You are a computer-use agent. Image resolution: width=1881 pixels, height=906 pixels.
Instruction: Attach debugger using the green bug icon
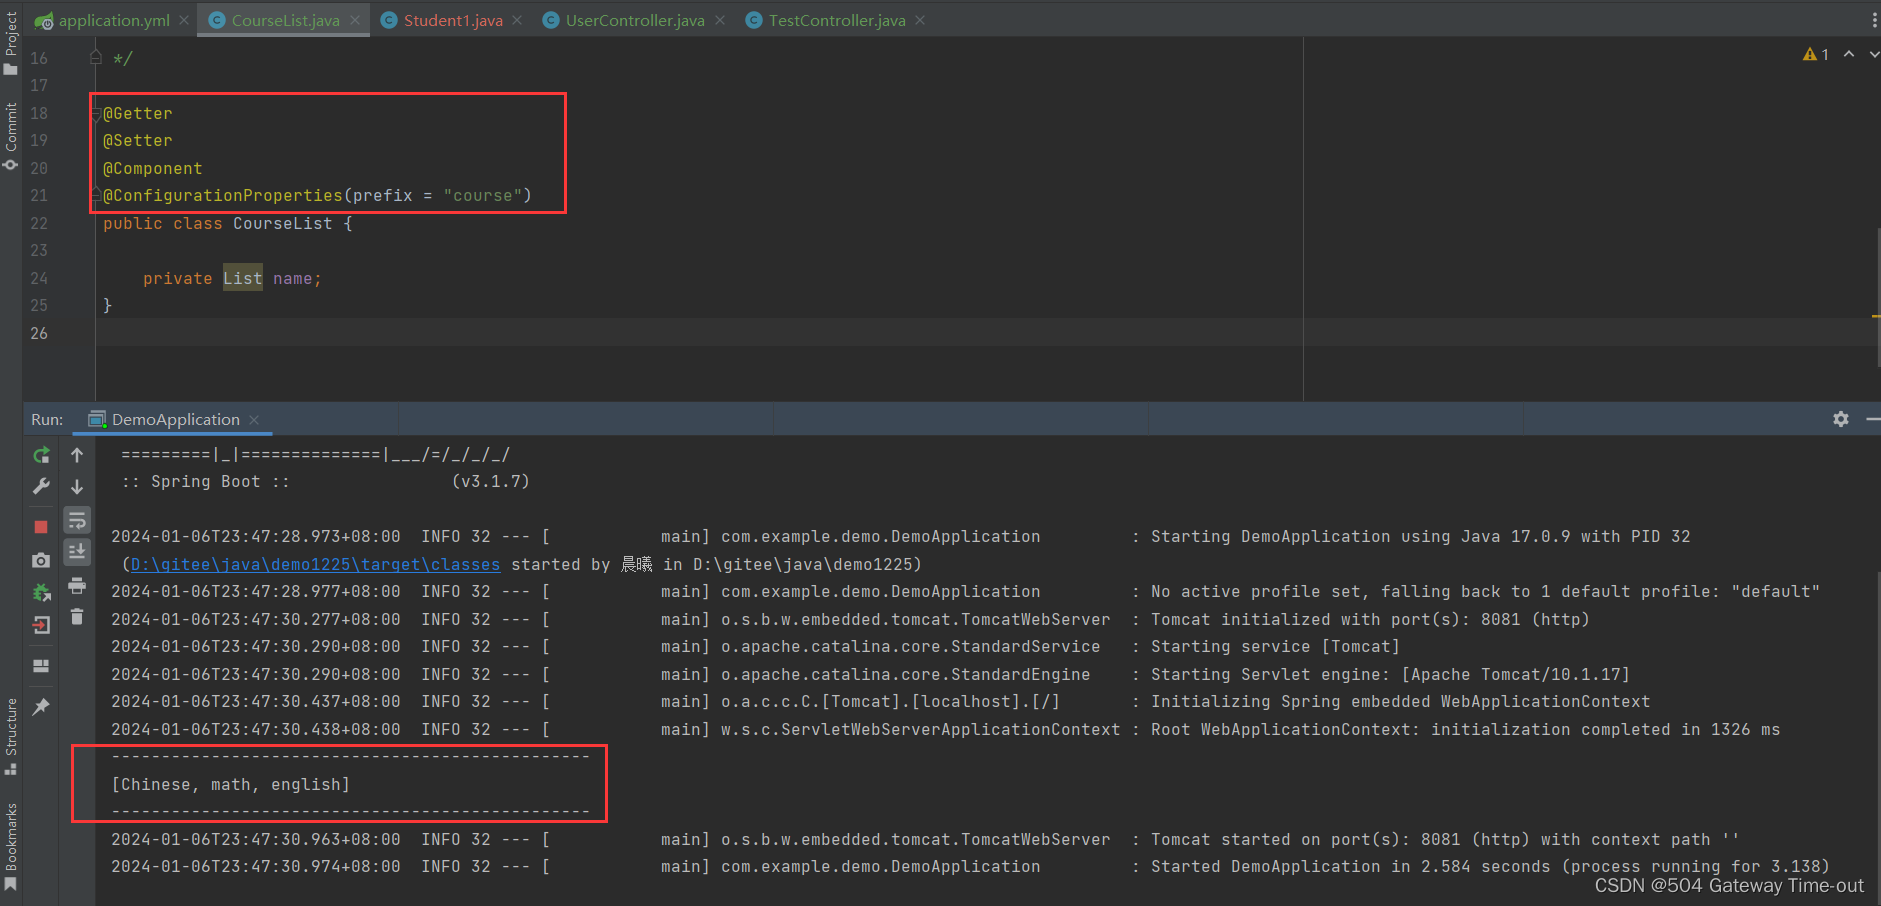pos(41,593)
